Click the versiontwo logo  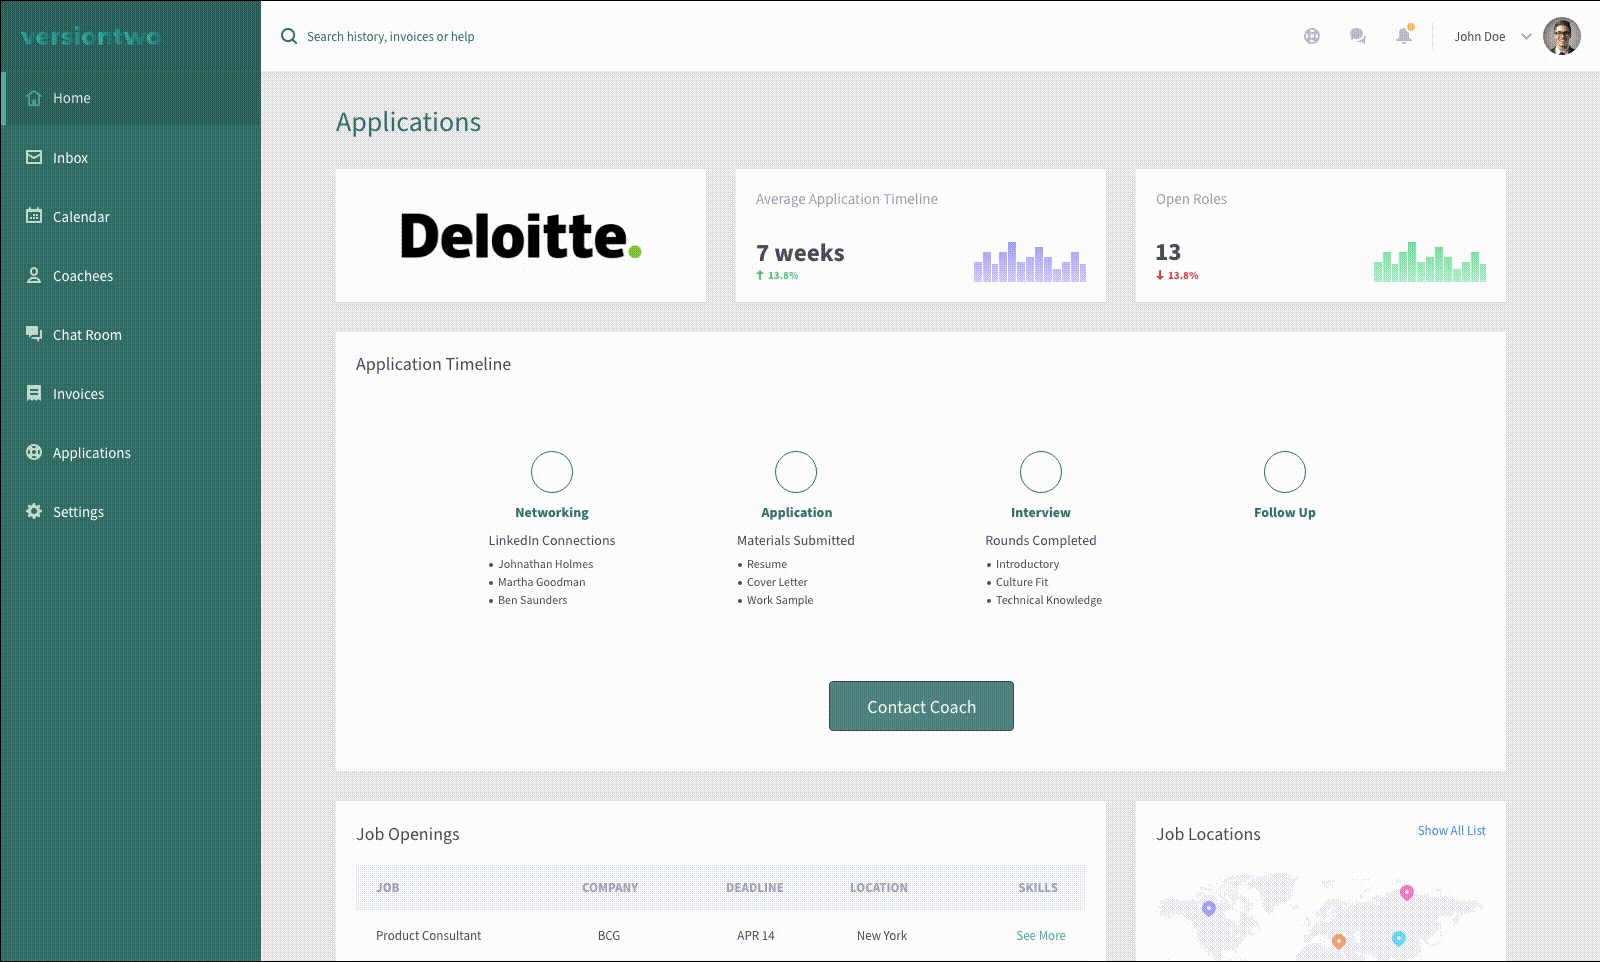[91, 37]
